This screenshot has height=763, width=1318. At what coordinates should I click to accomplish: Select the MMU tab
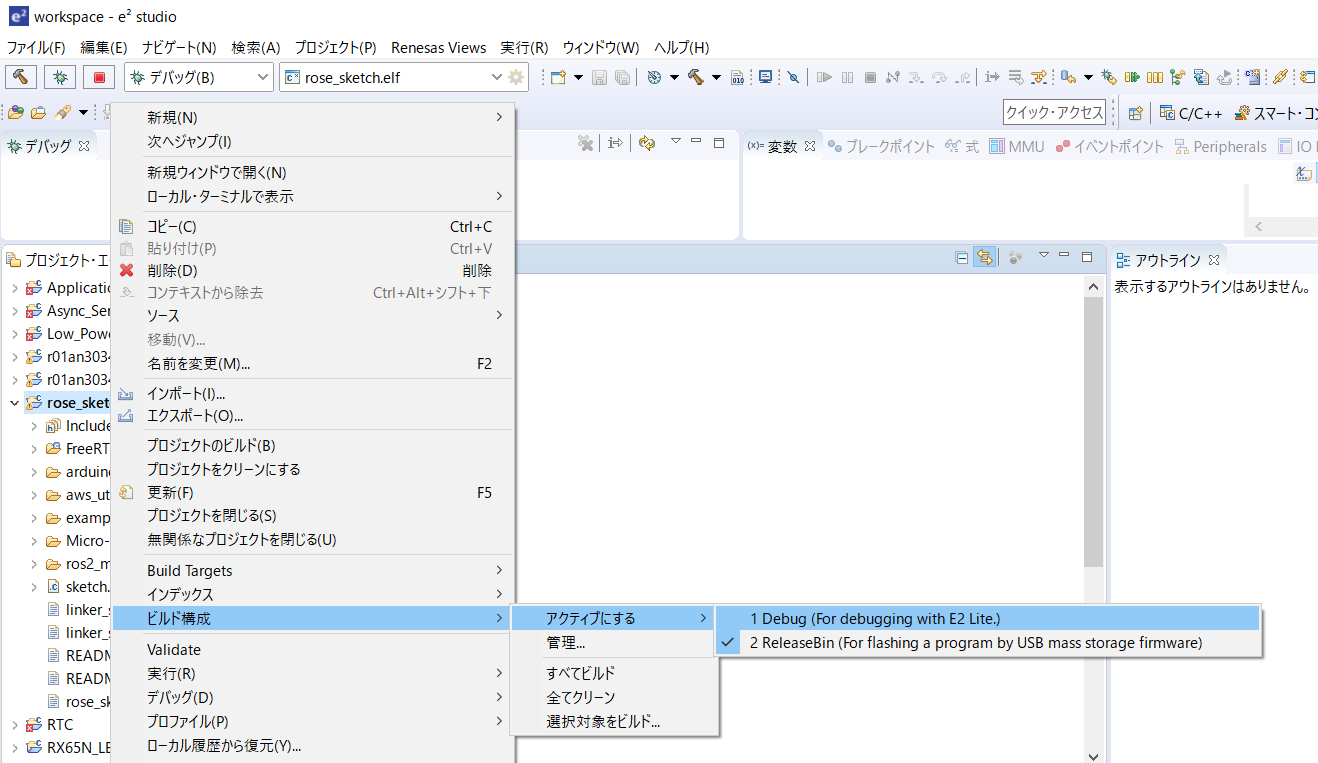tap(1017, 146)
